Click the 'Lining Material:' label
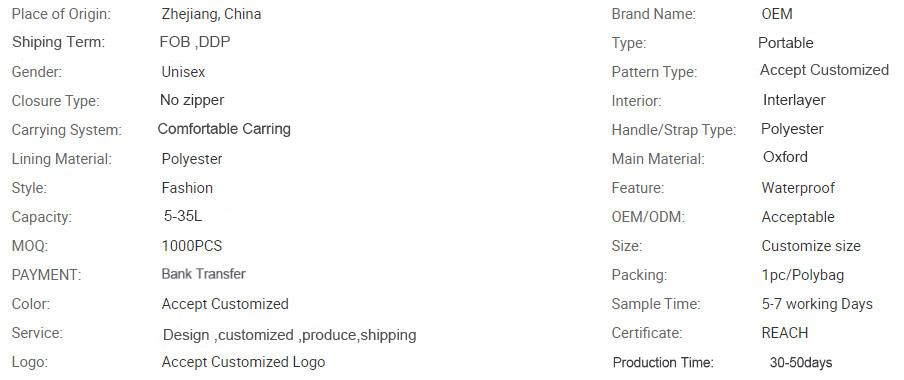 [62, 159]
